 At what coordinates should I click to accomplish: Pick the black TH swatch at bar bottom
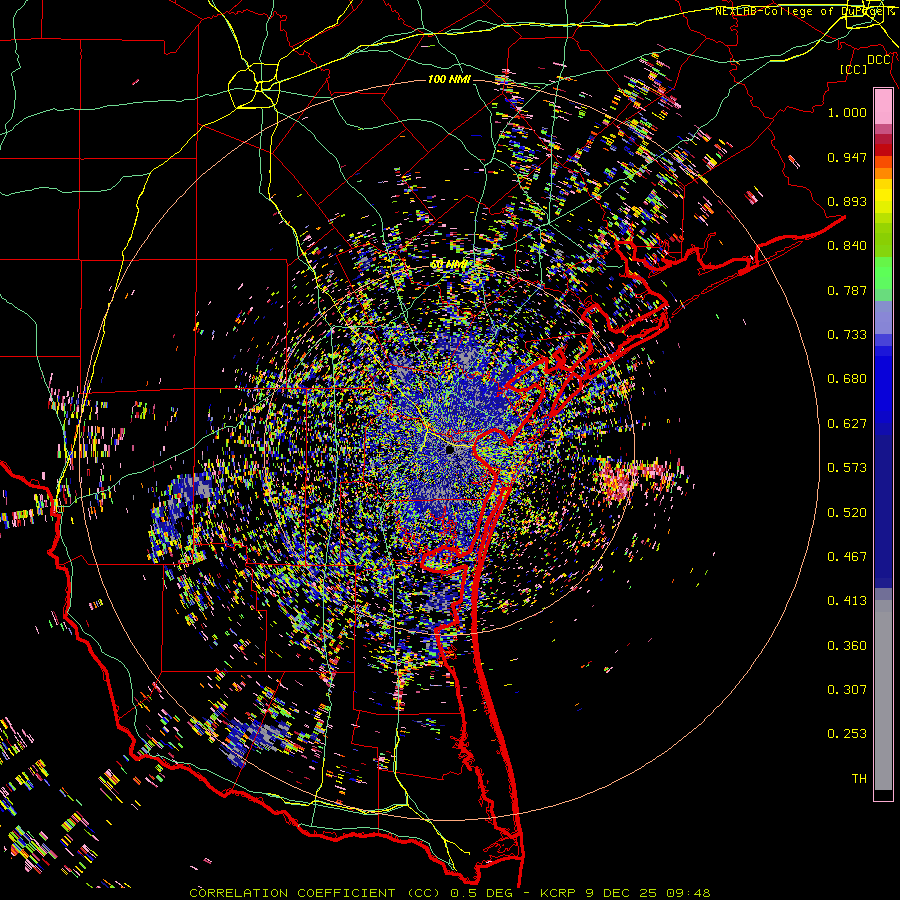[883, 795]
